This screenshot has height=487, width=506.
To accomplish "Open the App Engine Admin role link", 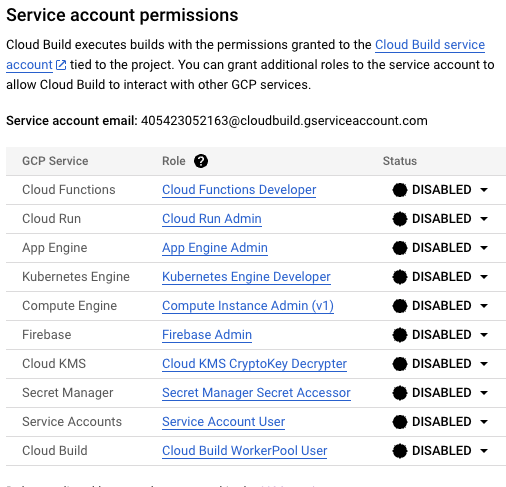I will pos(215,248).
